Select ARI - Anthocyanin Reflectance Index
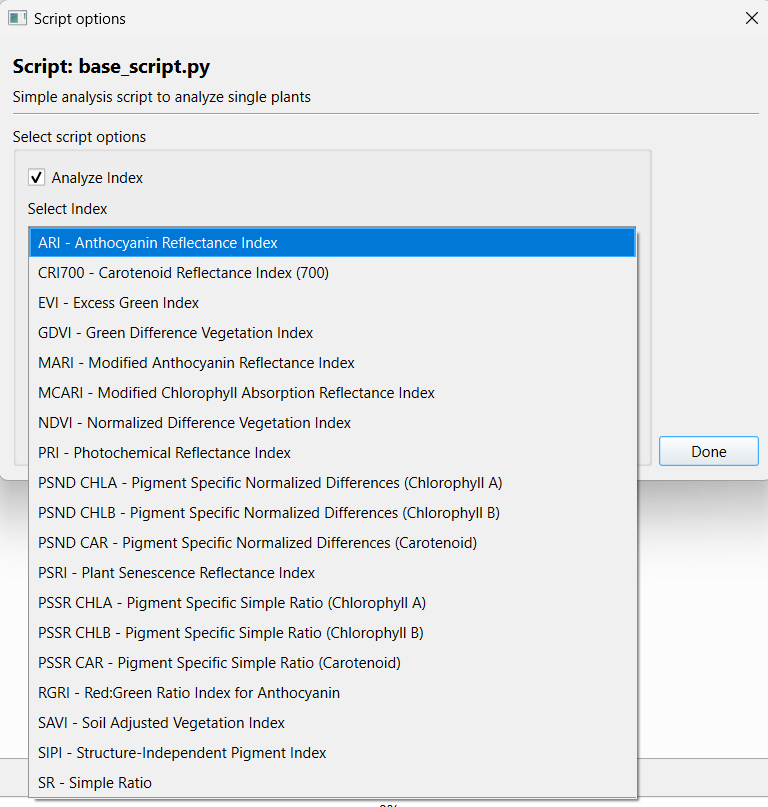Image resolution: width=768 pixels, height=807 pixels. point(158,243)
